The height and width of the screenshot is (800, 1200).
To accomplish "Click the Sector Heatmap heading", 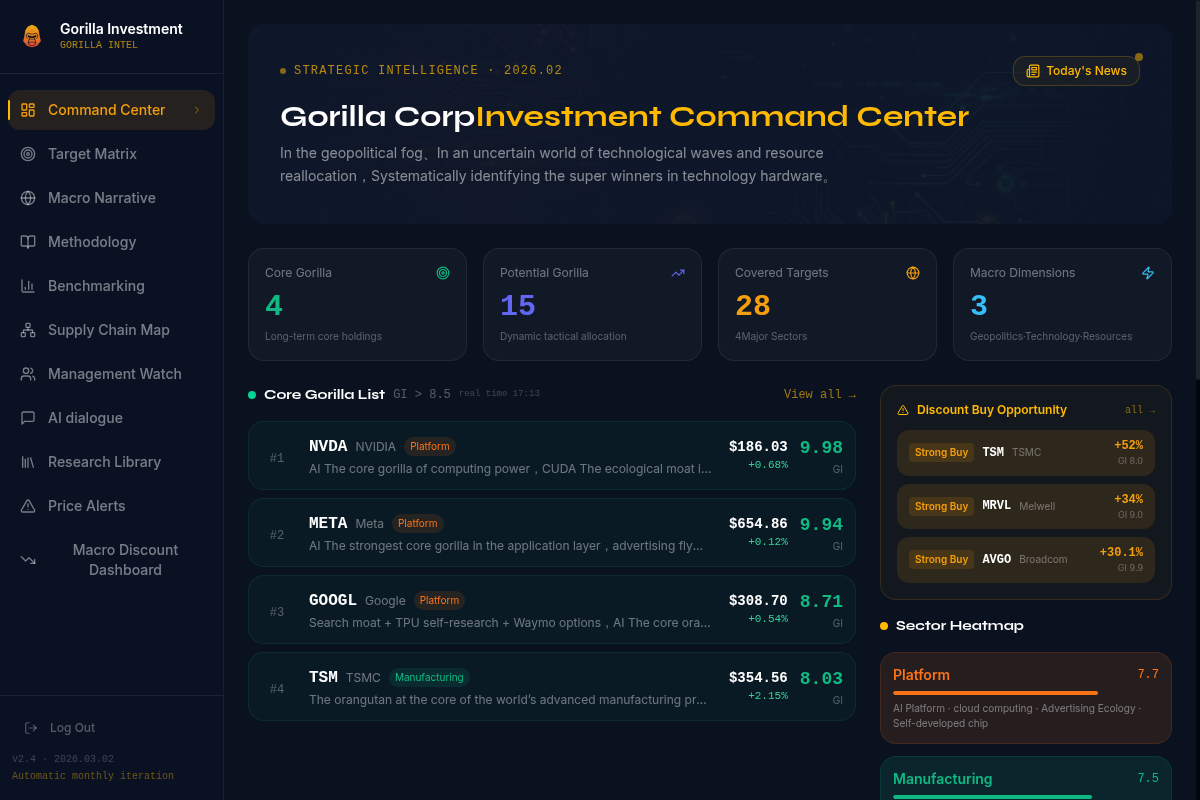I will pyautogui.click(x=959, y=626).
